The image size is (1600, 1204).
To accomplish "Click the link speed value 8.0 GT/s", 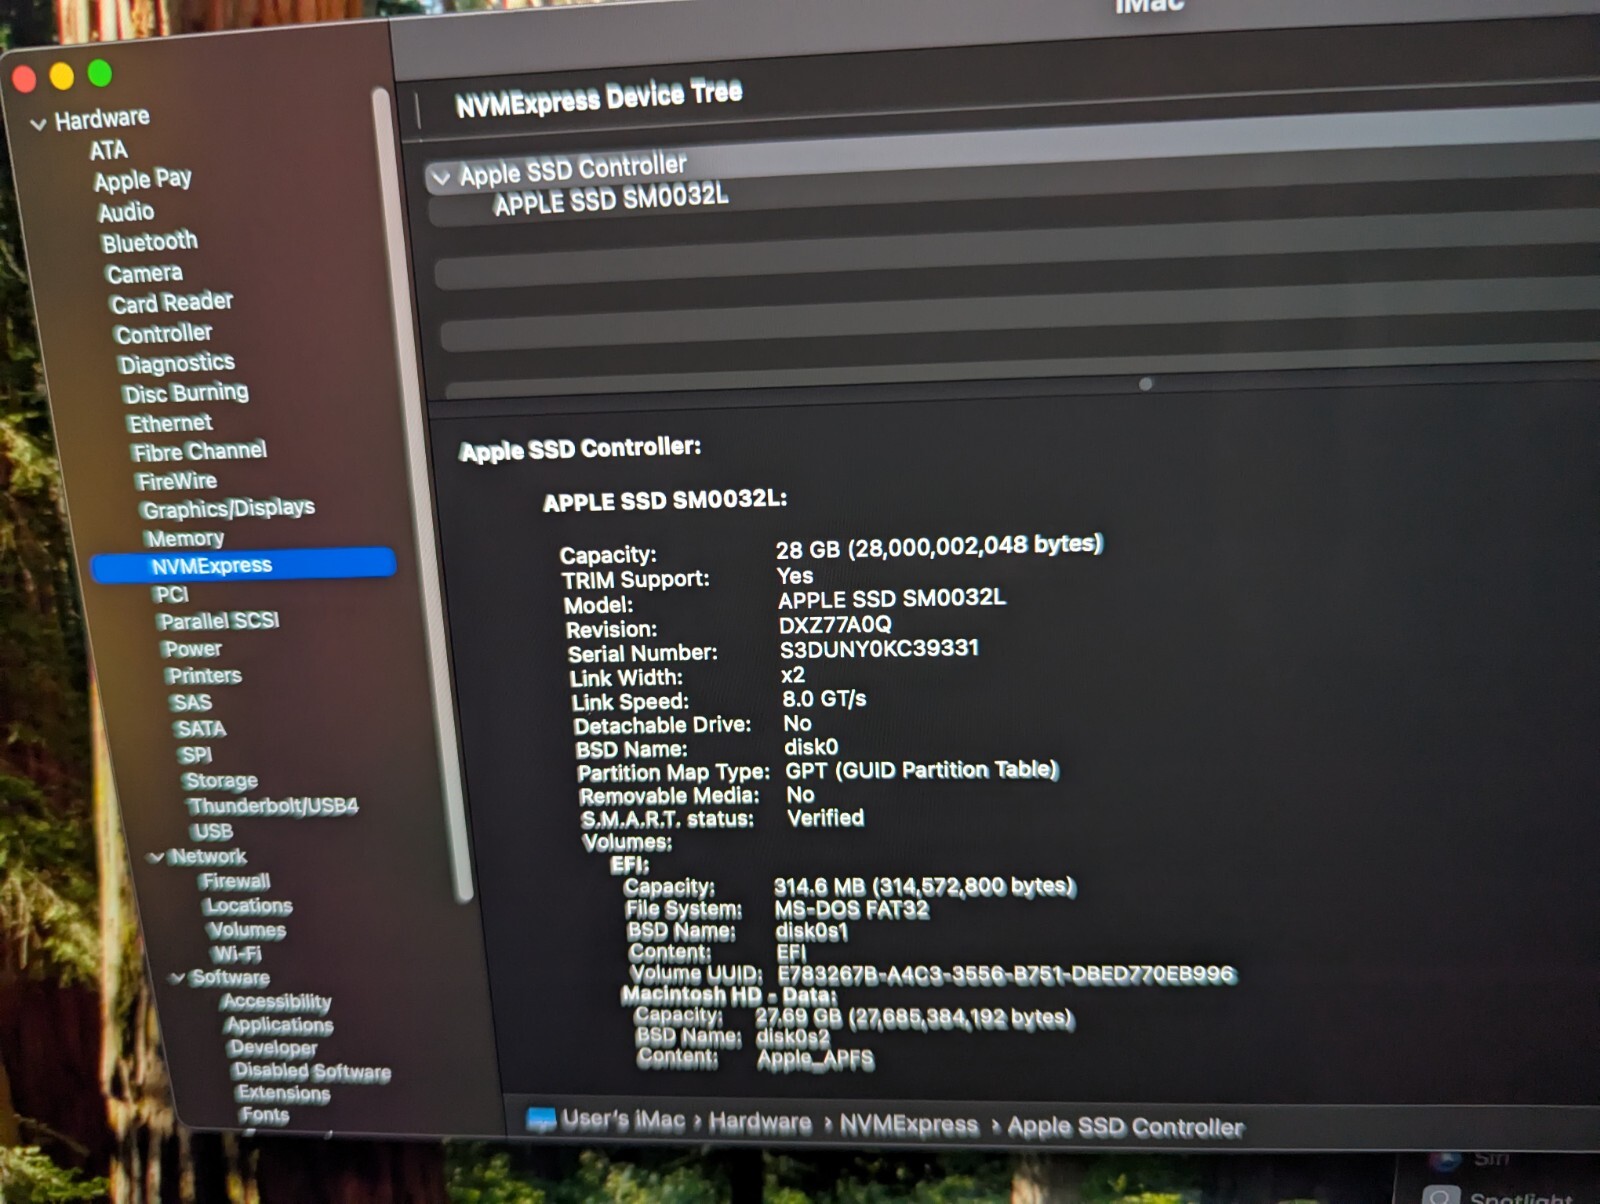I will click(x=824, y=698).
